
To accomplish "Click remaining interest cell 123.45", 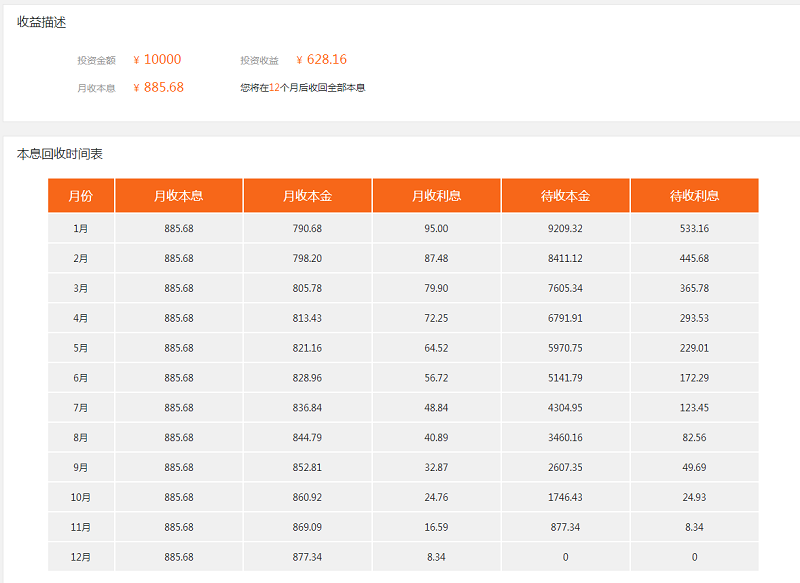I will click(x=694, y=408).
